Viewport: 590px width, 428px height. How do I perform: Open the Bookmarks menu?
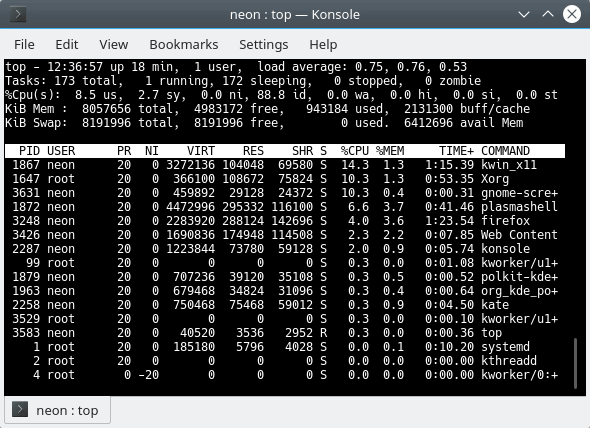pos(184,44)
